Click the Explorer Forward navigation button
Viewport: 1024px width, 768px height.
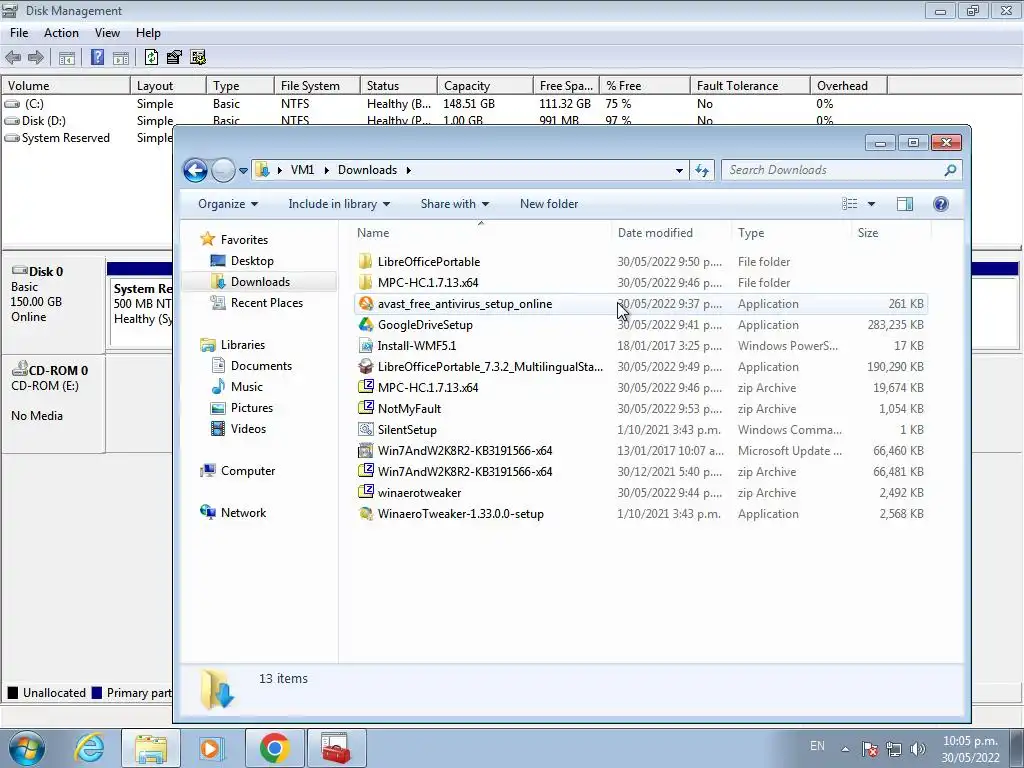(x=223, y=170)
